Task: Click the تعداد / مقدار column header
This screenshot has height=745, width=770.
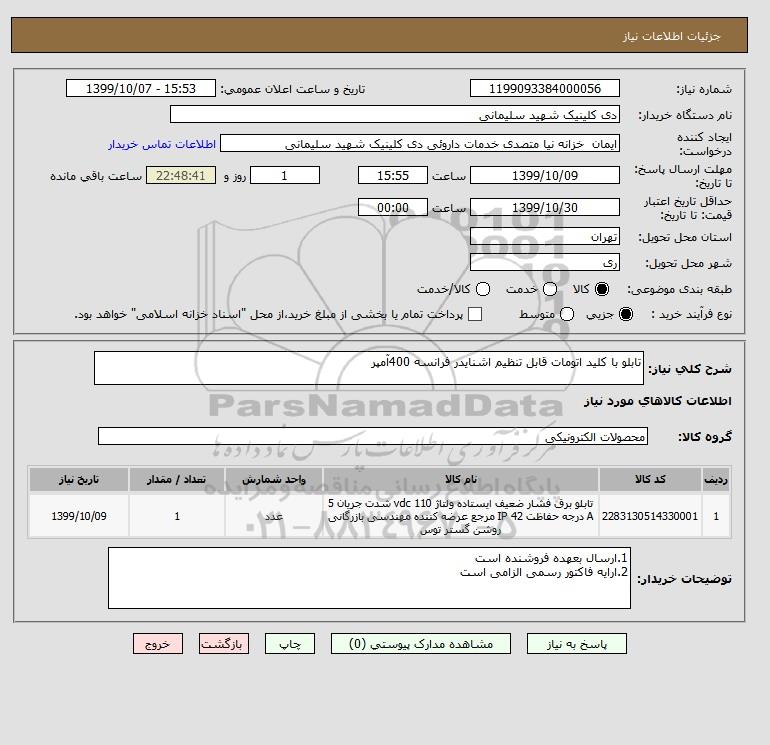Action: pos(177,479)
